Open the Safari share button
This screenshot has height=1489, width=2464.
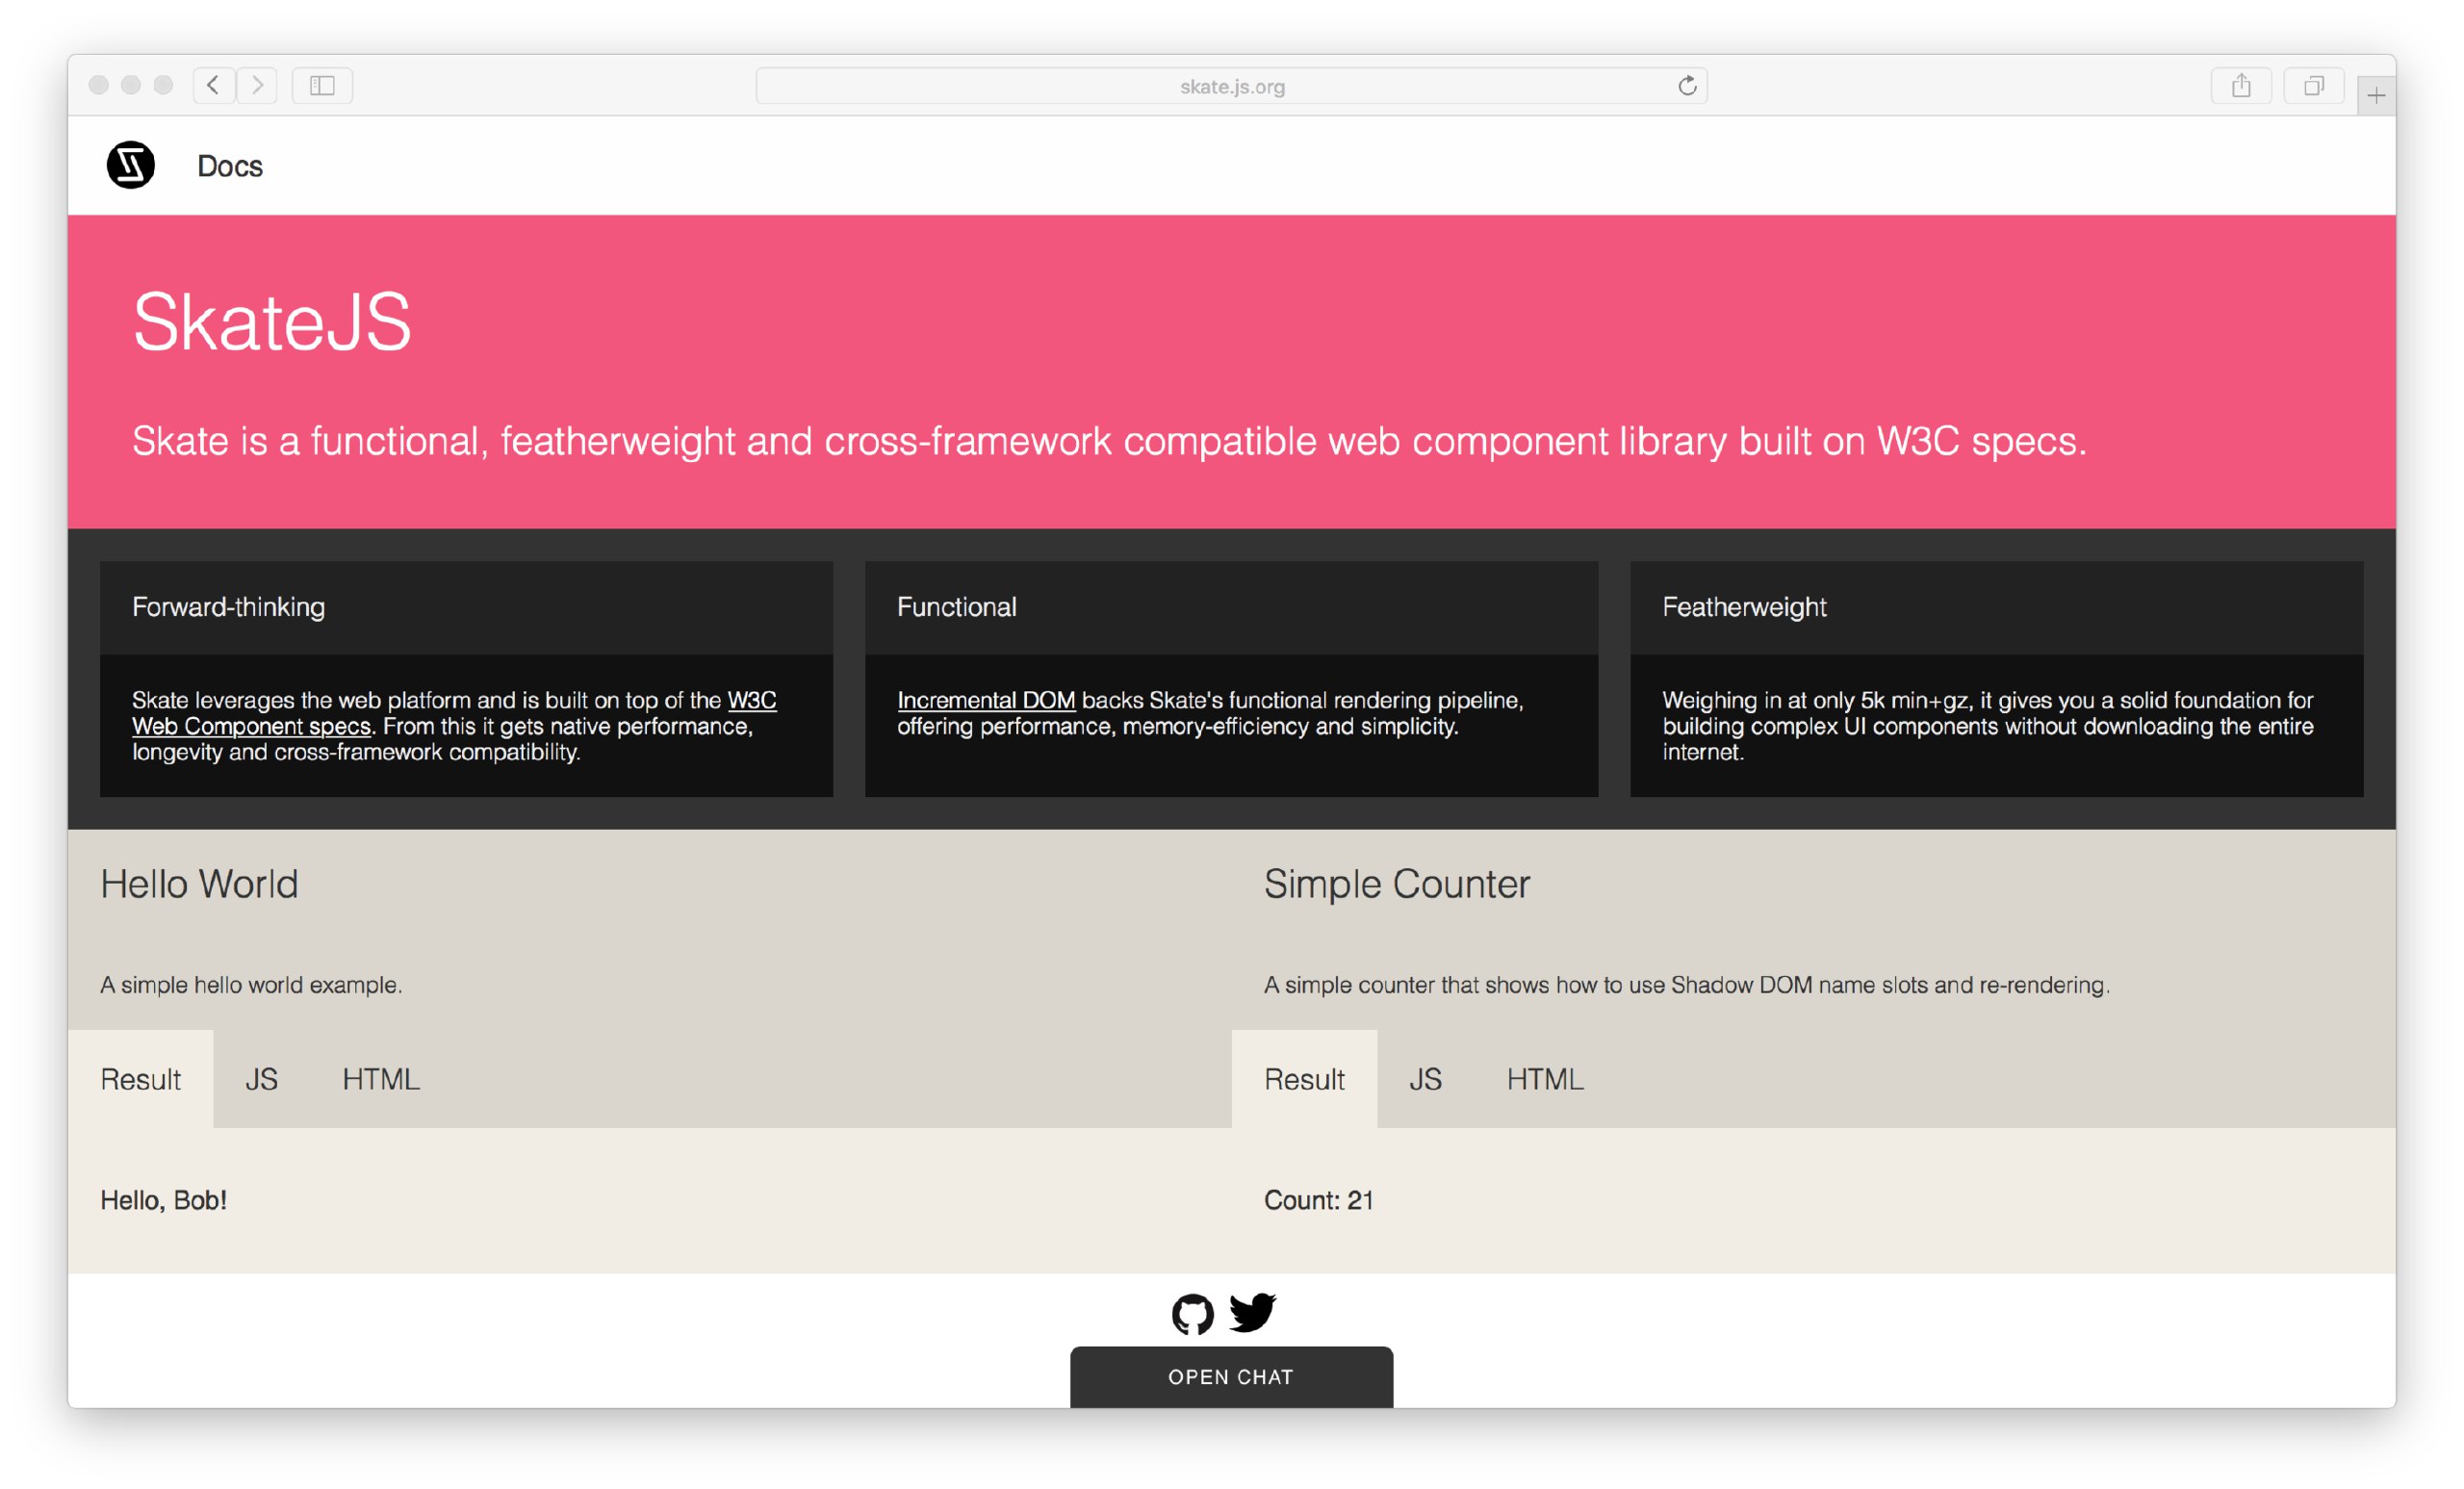[x=2241, y=85]
